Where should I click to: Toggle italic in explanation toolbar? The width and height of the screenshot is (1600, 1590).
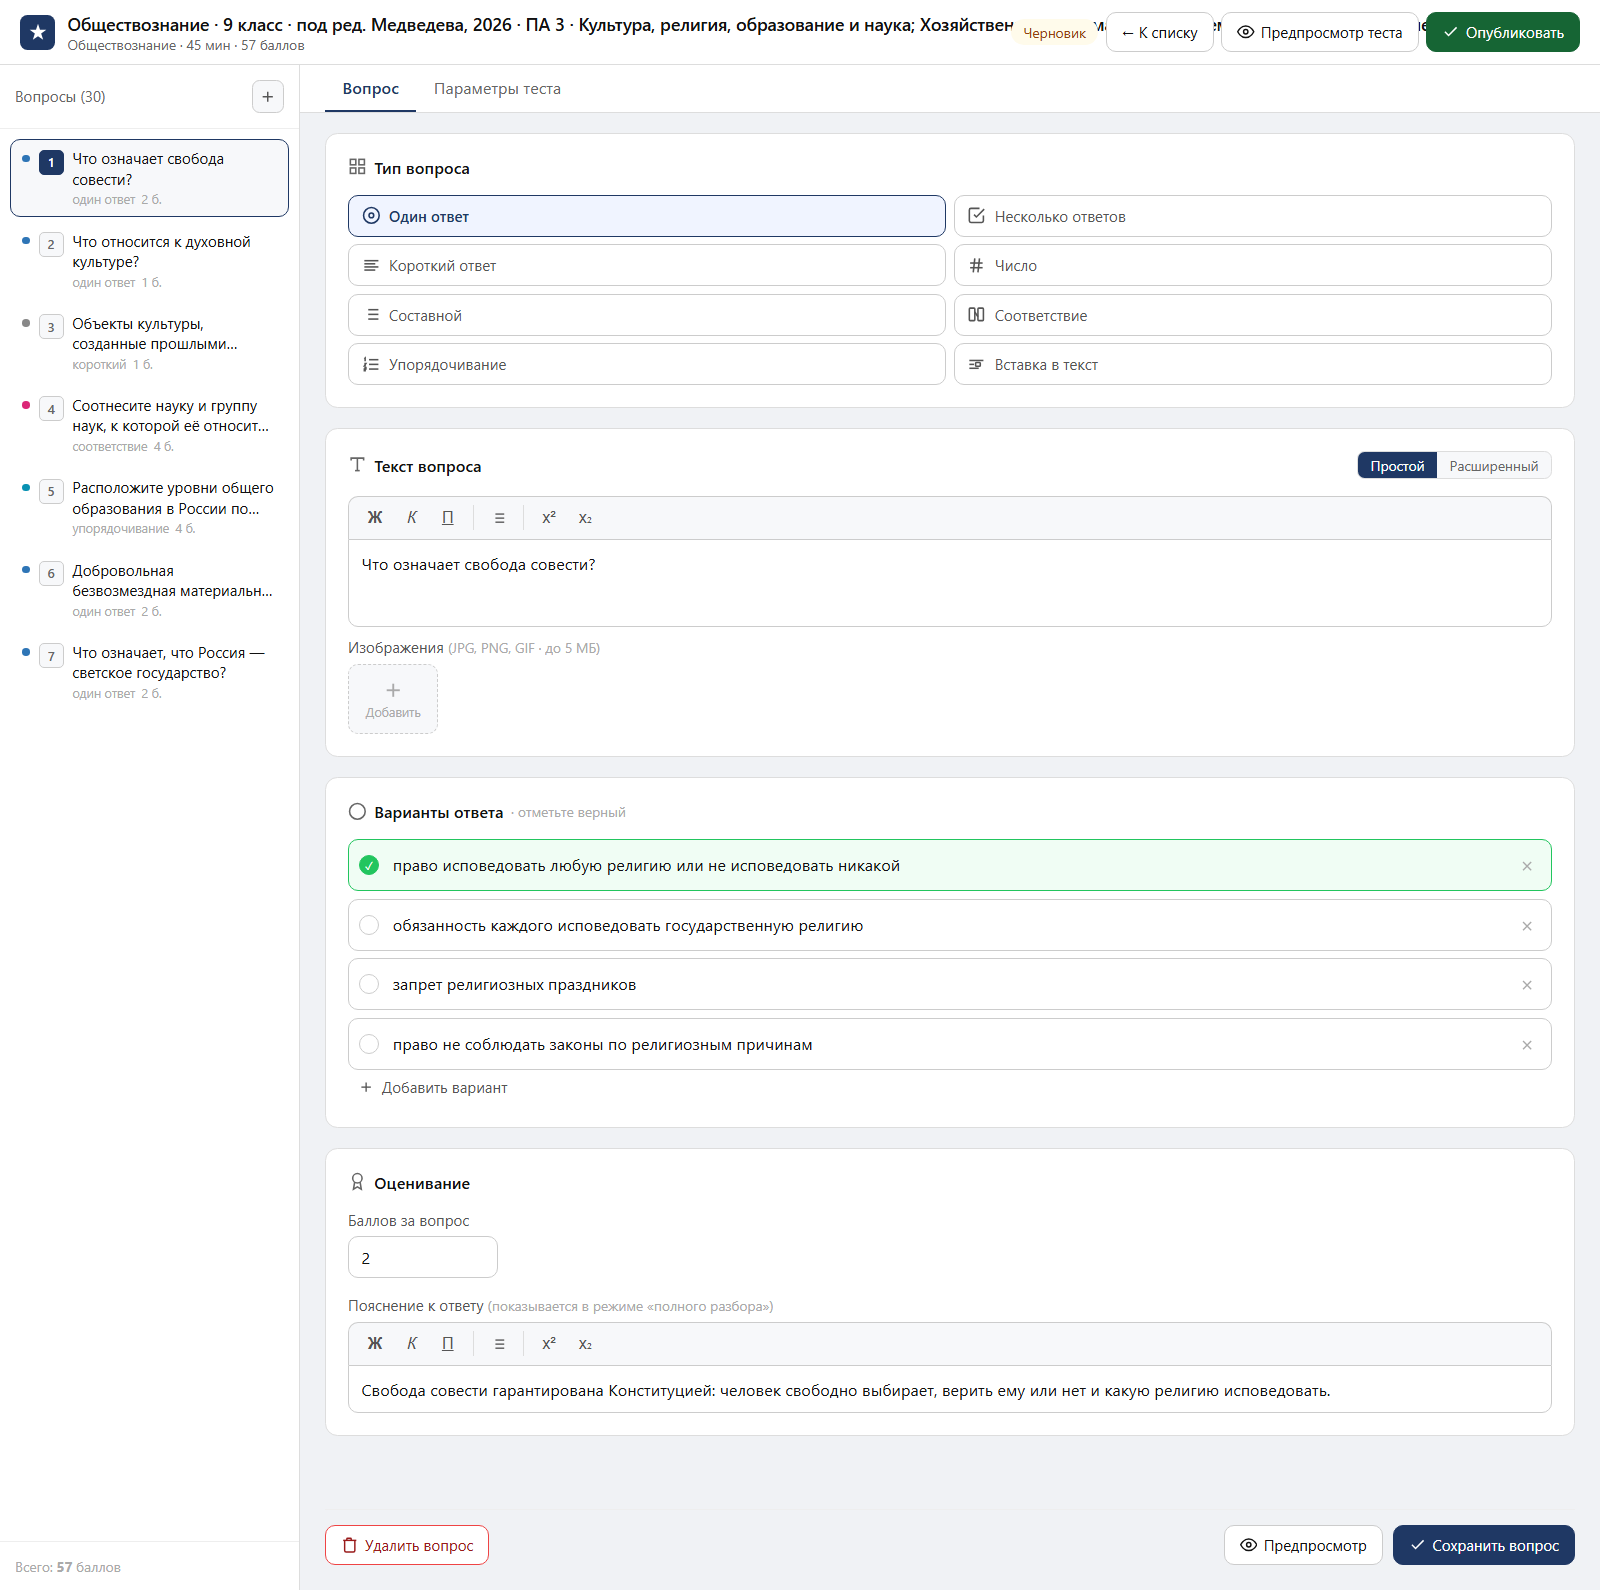[412, 1344]
